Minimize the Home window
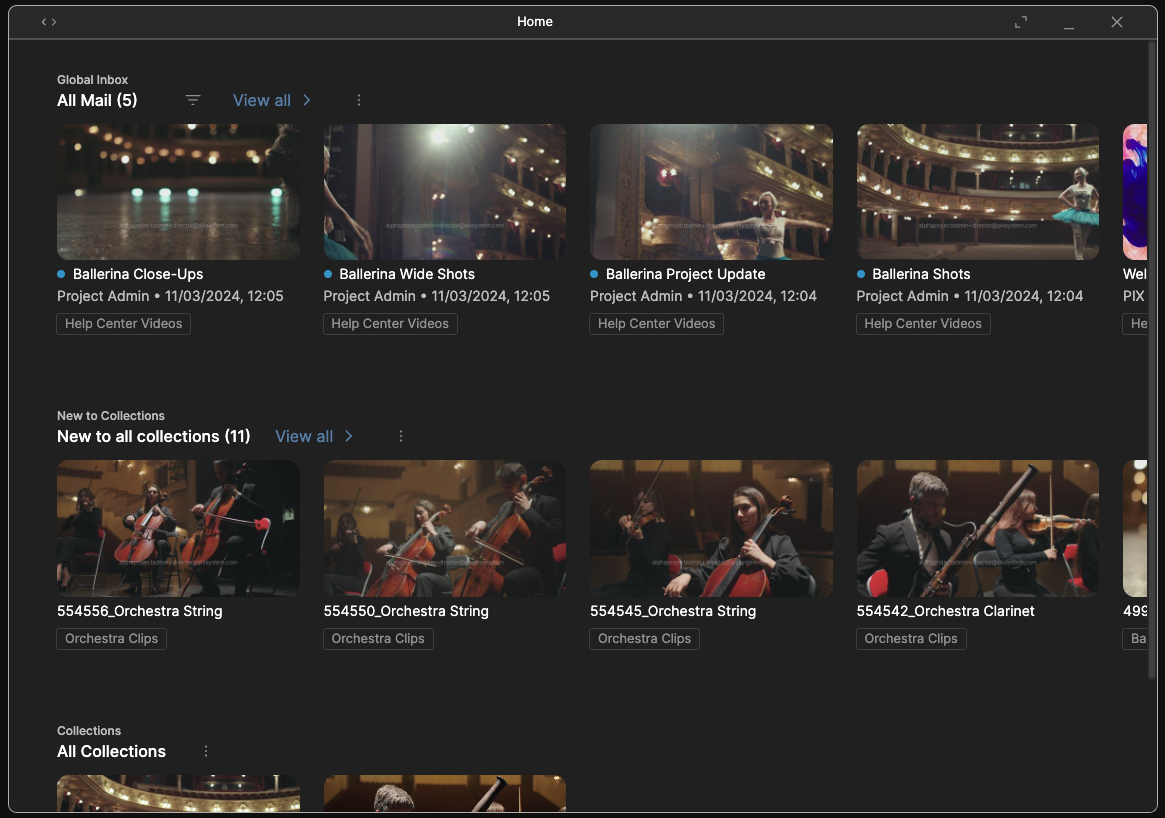This screenshot has height=818, width=1165. [1069, 27]
